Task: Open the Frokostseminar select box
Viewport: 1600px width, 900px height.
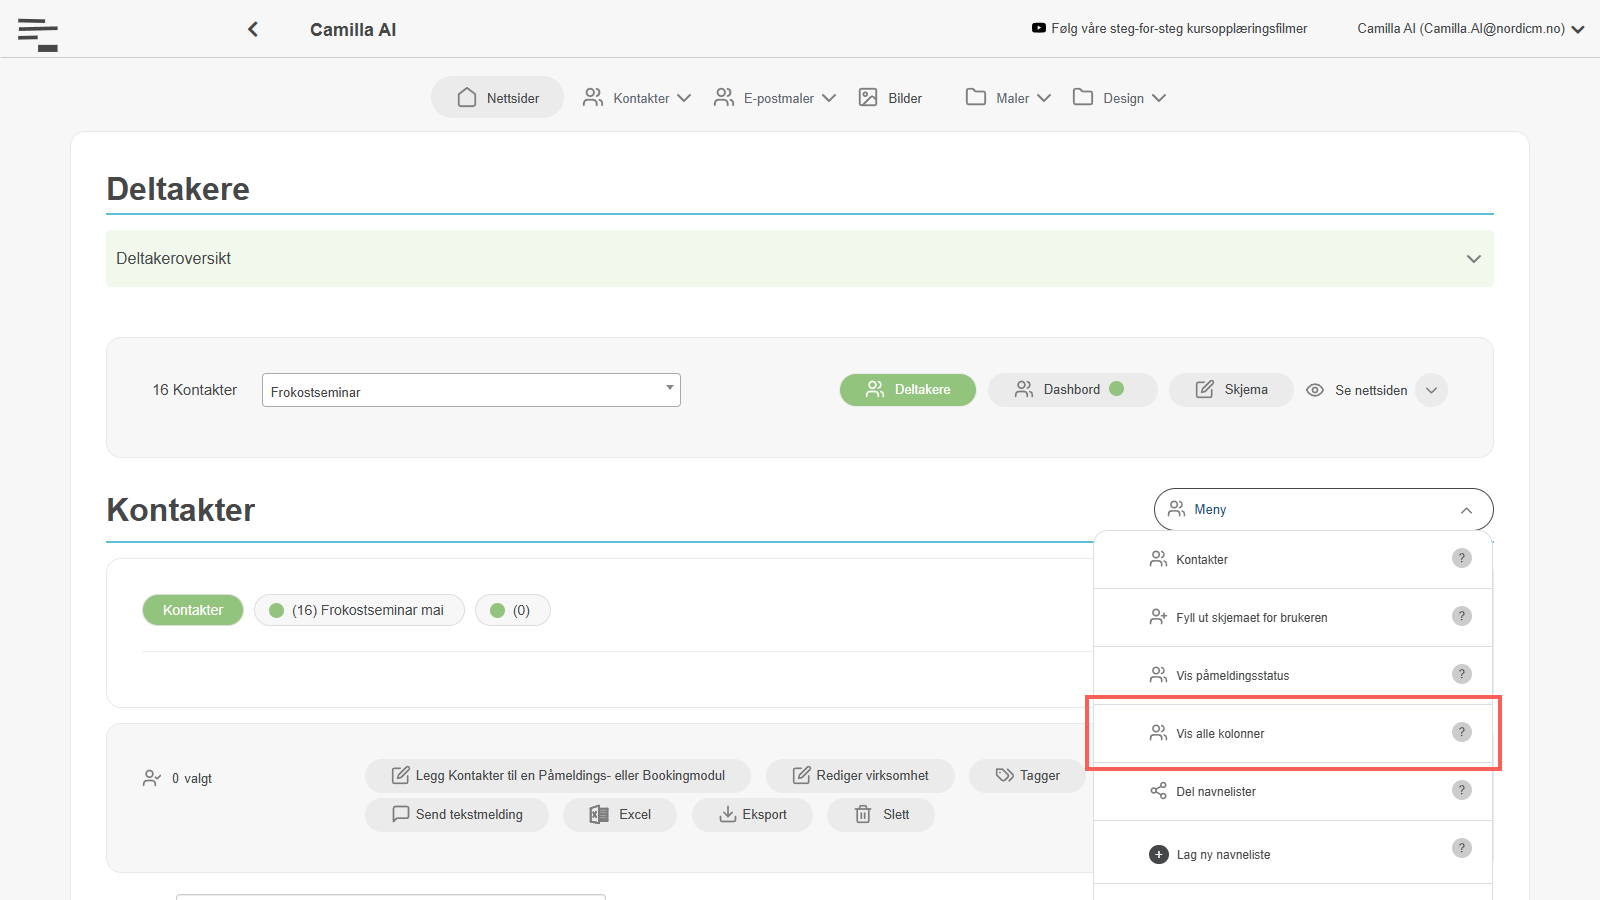Action: (471, 390)
